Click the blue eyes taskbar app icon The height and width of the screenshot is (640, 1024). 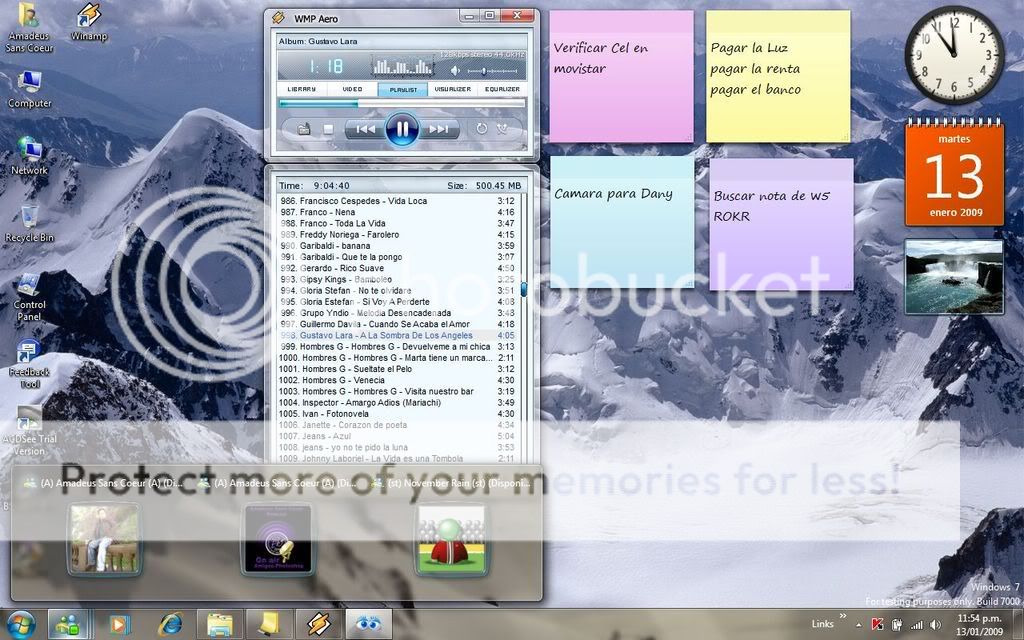point(368,625)
